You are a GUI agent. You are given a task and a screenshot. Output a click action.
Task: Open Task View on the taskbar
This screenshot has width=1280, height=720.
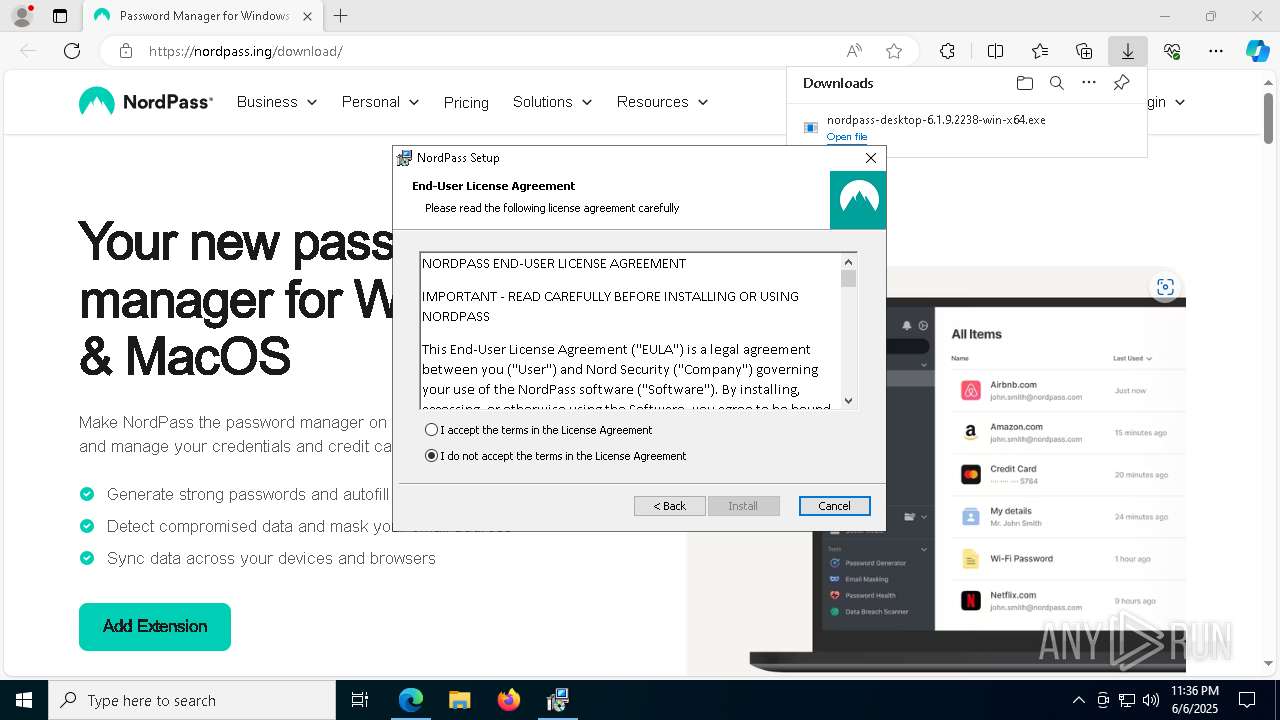(360, 700)
